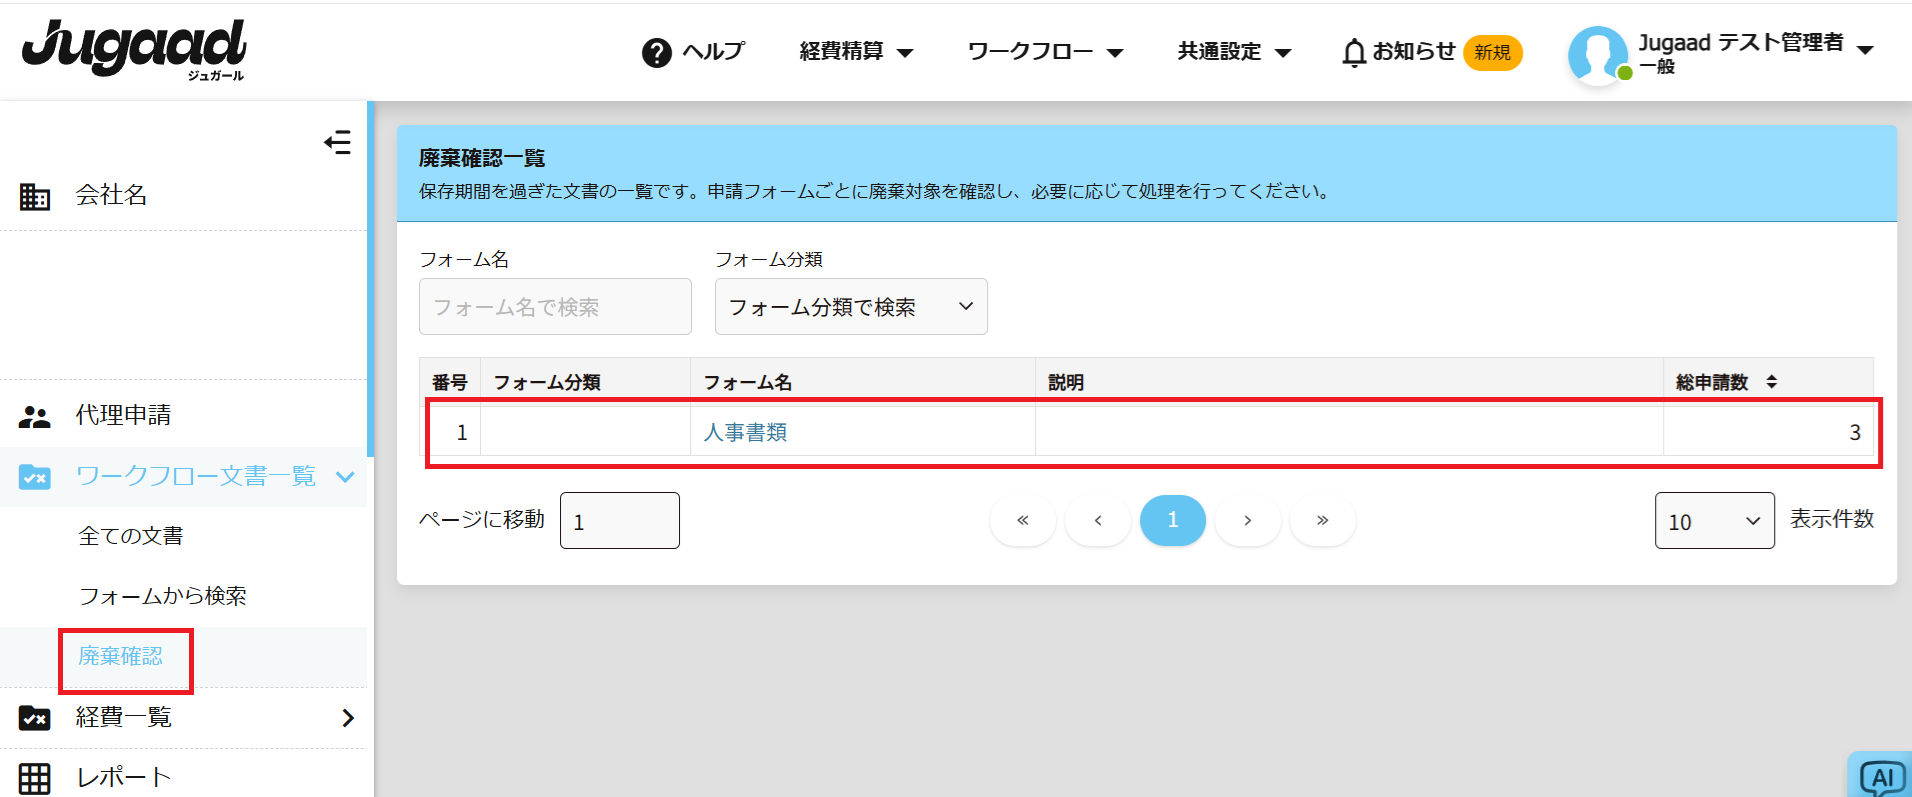This screenshot has width=1912, height=797.
Task: Open the 共通設定 menu
Action: (1234, 52)
